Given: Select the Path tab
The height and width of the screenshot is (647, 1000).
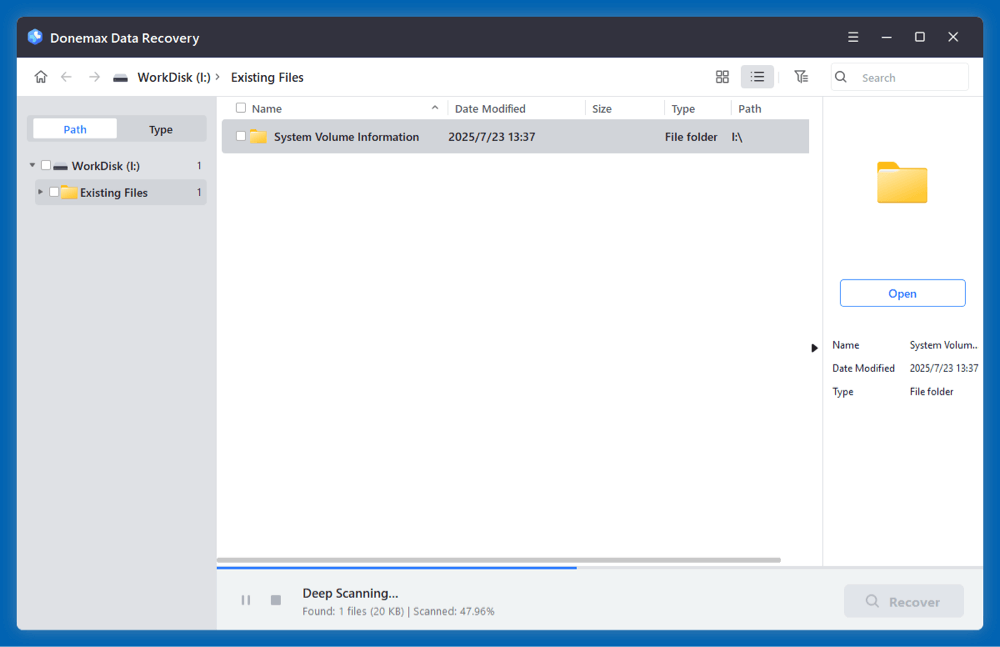Looking at the screenshot, I should click(x=74, y=128).
